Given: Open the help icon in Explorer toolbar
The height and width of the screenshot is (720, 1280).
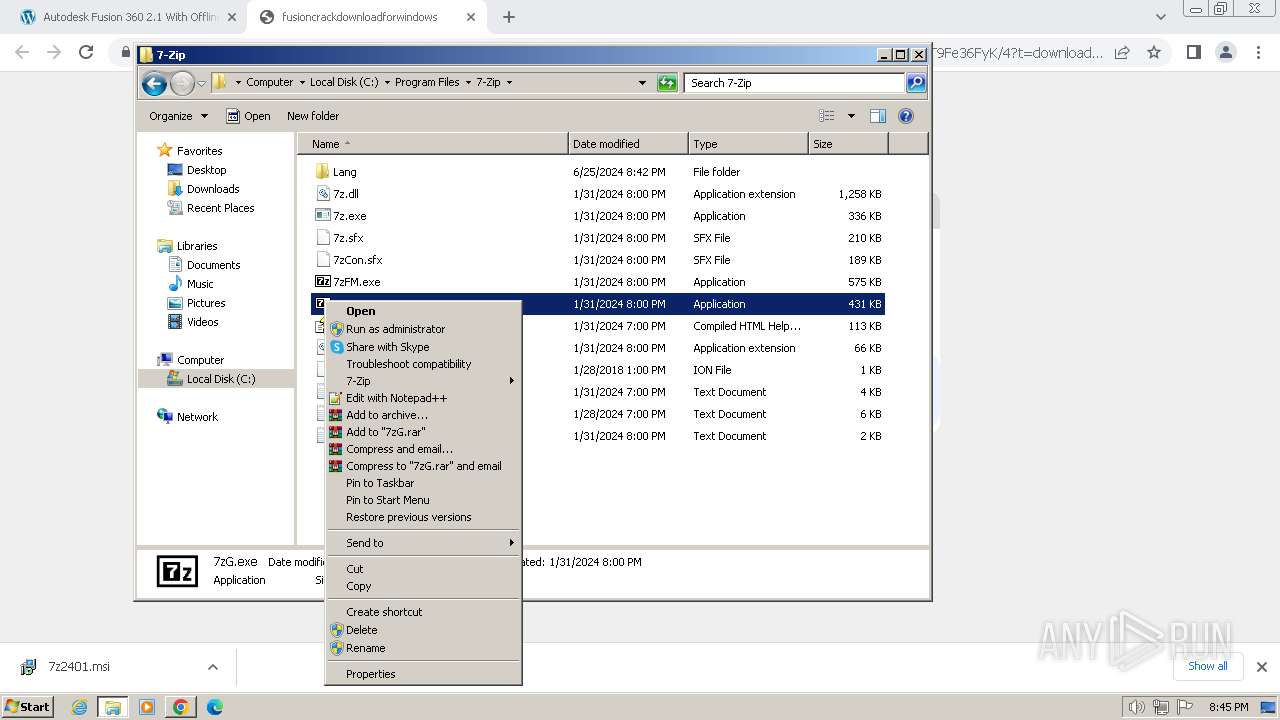Looking at the screenshot, I should click(906, 116).
